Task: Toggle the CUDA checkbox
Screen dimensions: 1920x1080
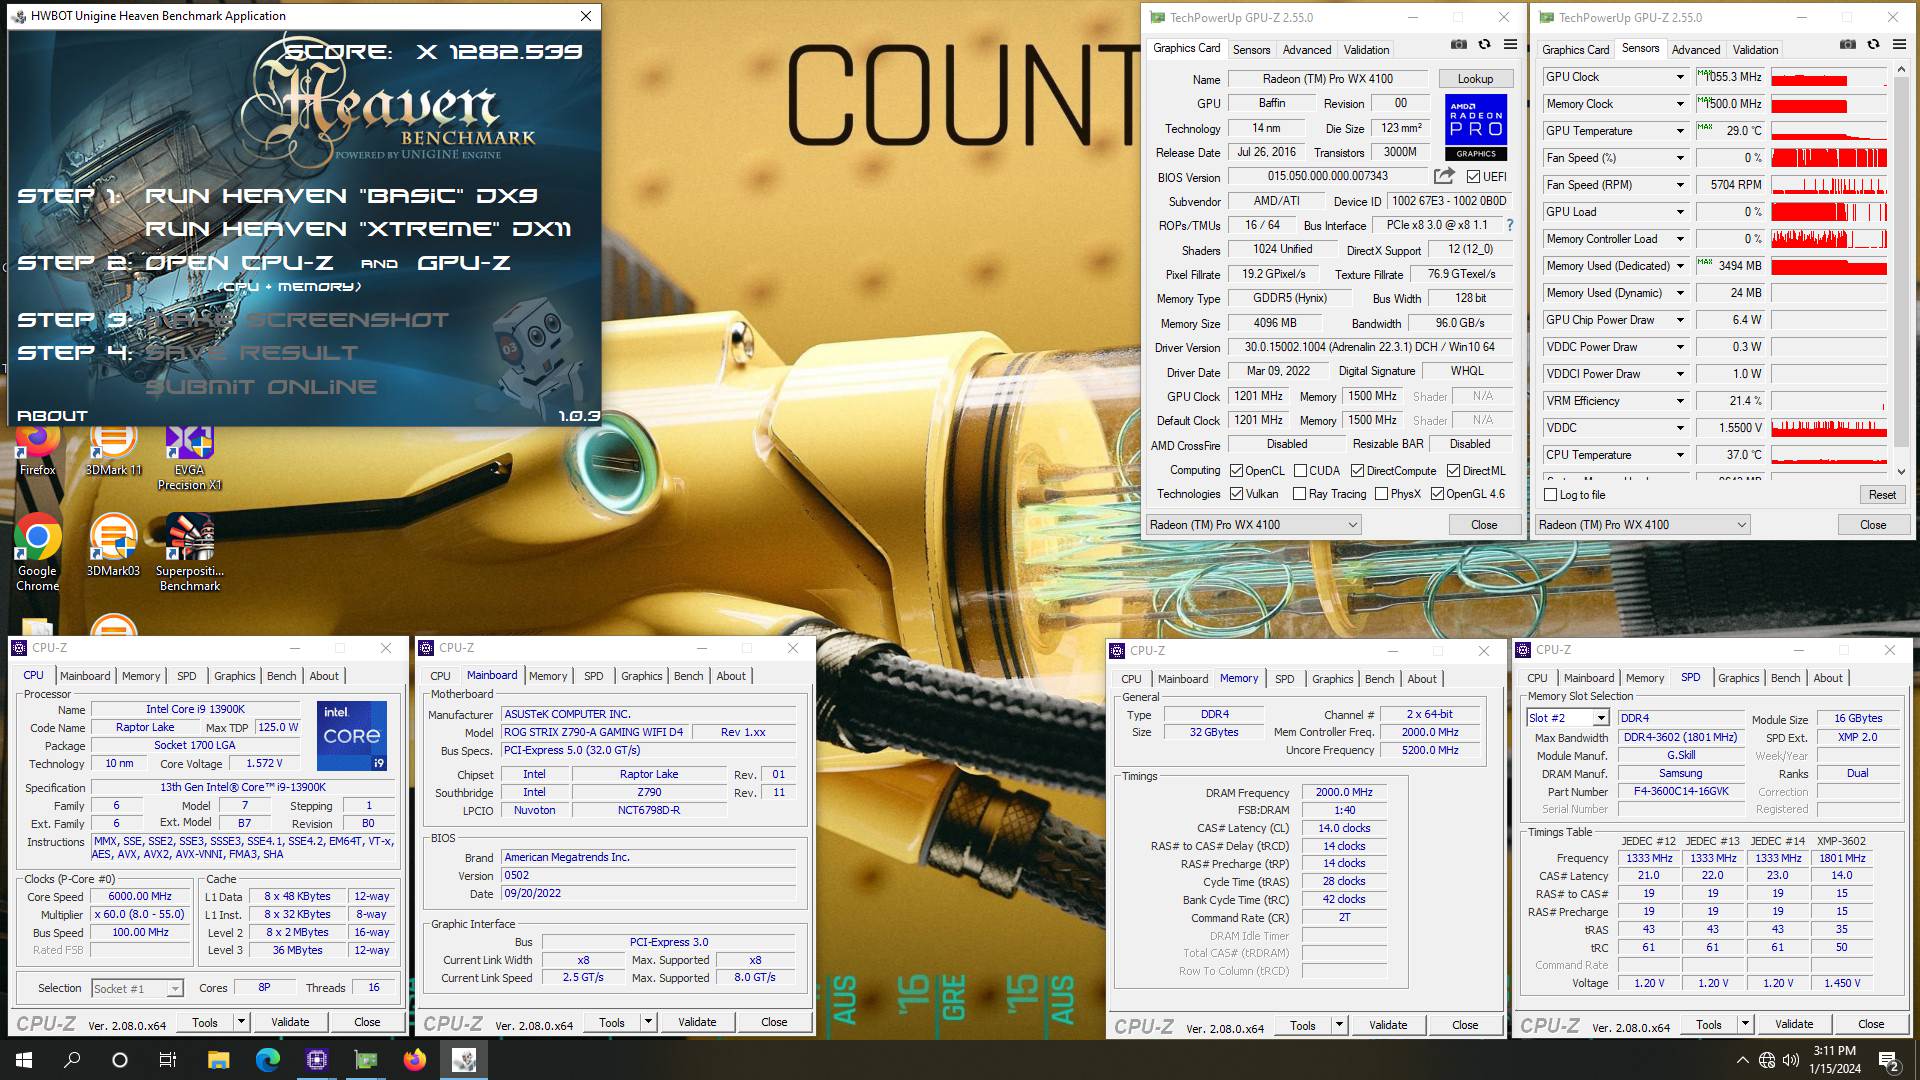Action: (x=1301, y=471)
